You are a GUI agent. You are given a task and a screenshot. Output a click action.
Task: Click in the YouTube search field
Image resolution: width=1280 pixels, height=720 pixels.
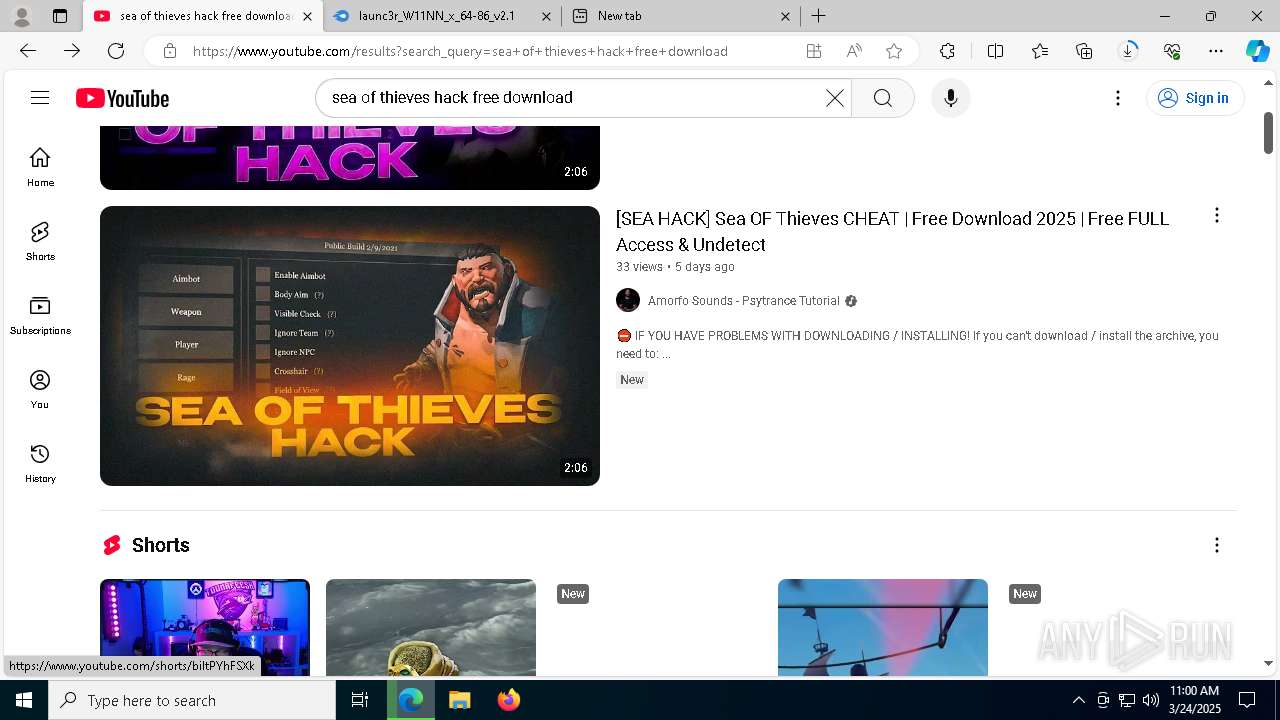[572, 97]
